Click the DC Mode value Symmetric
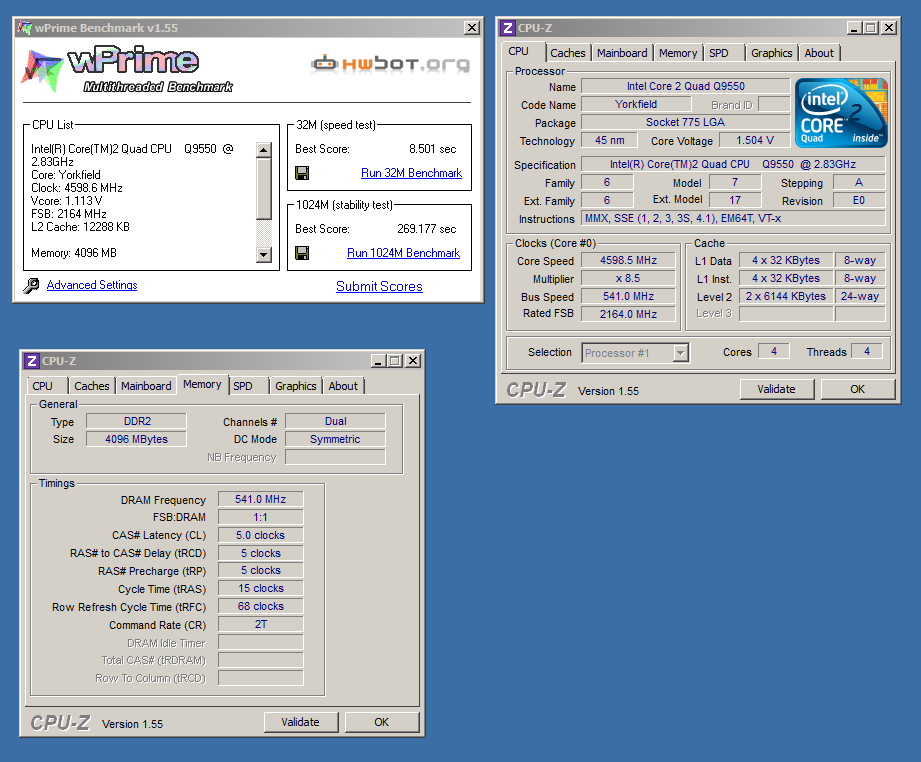 click(335, 439)
